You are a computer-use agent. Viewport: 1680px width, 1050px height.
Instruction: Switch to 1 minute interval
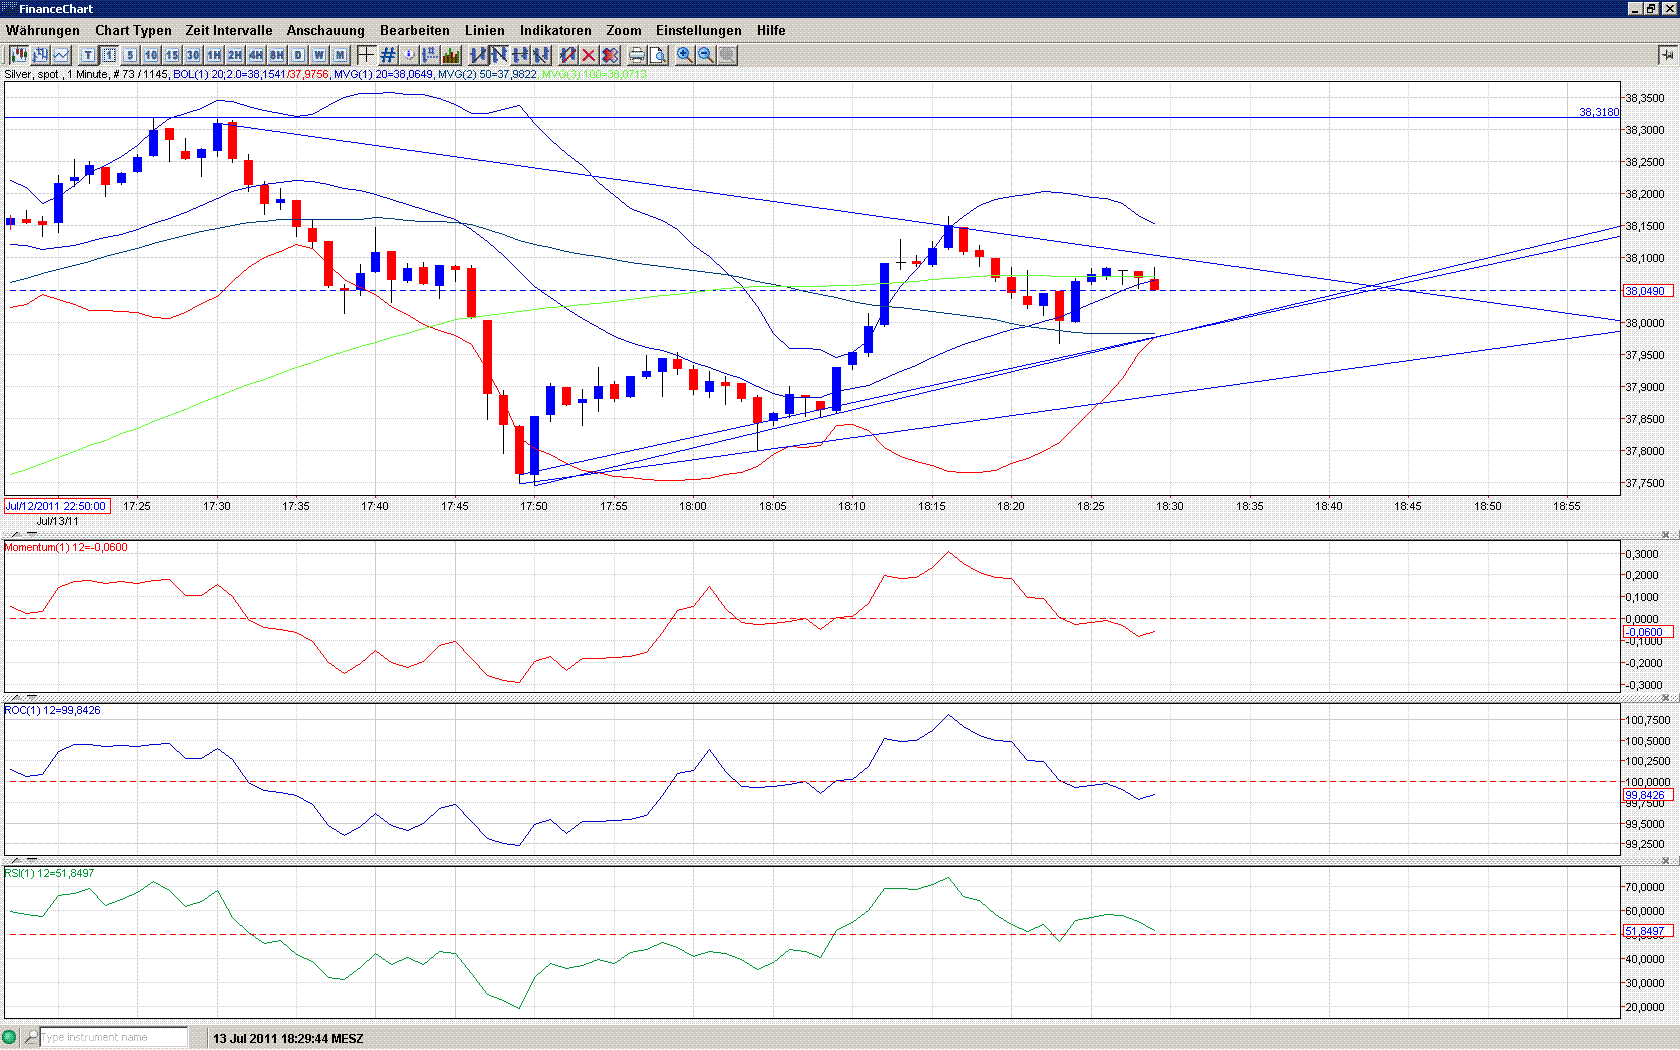tap(109, 55)
